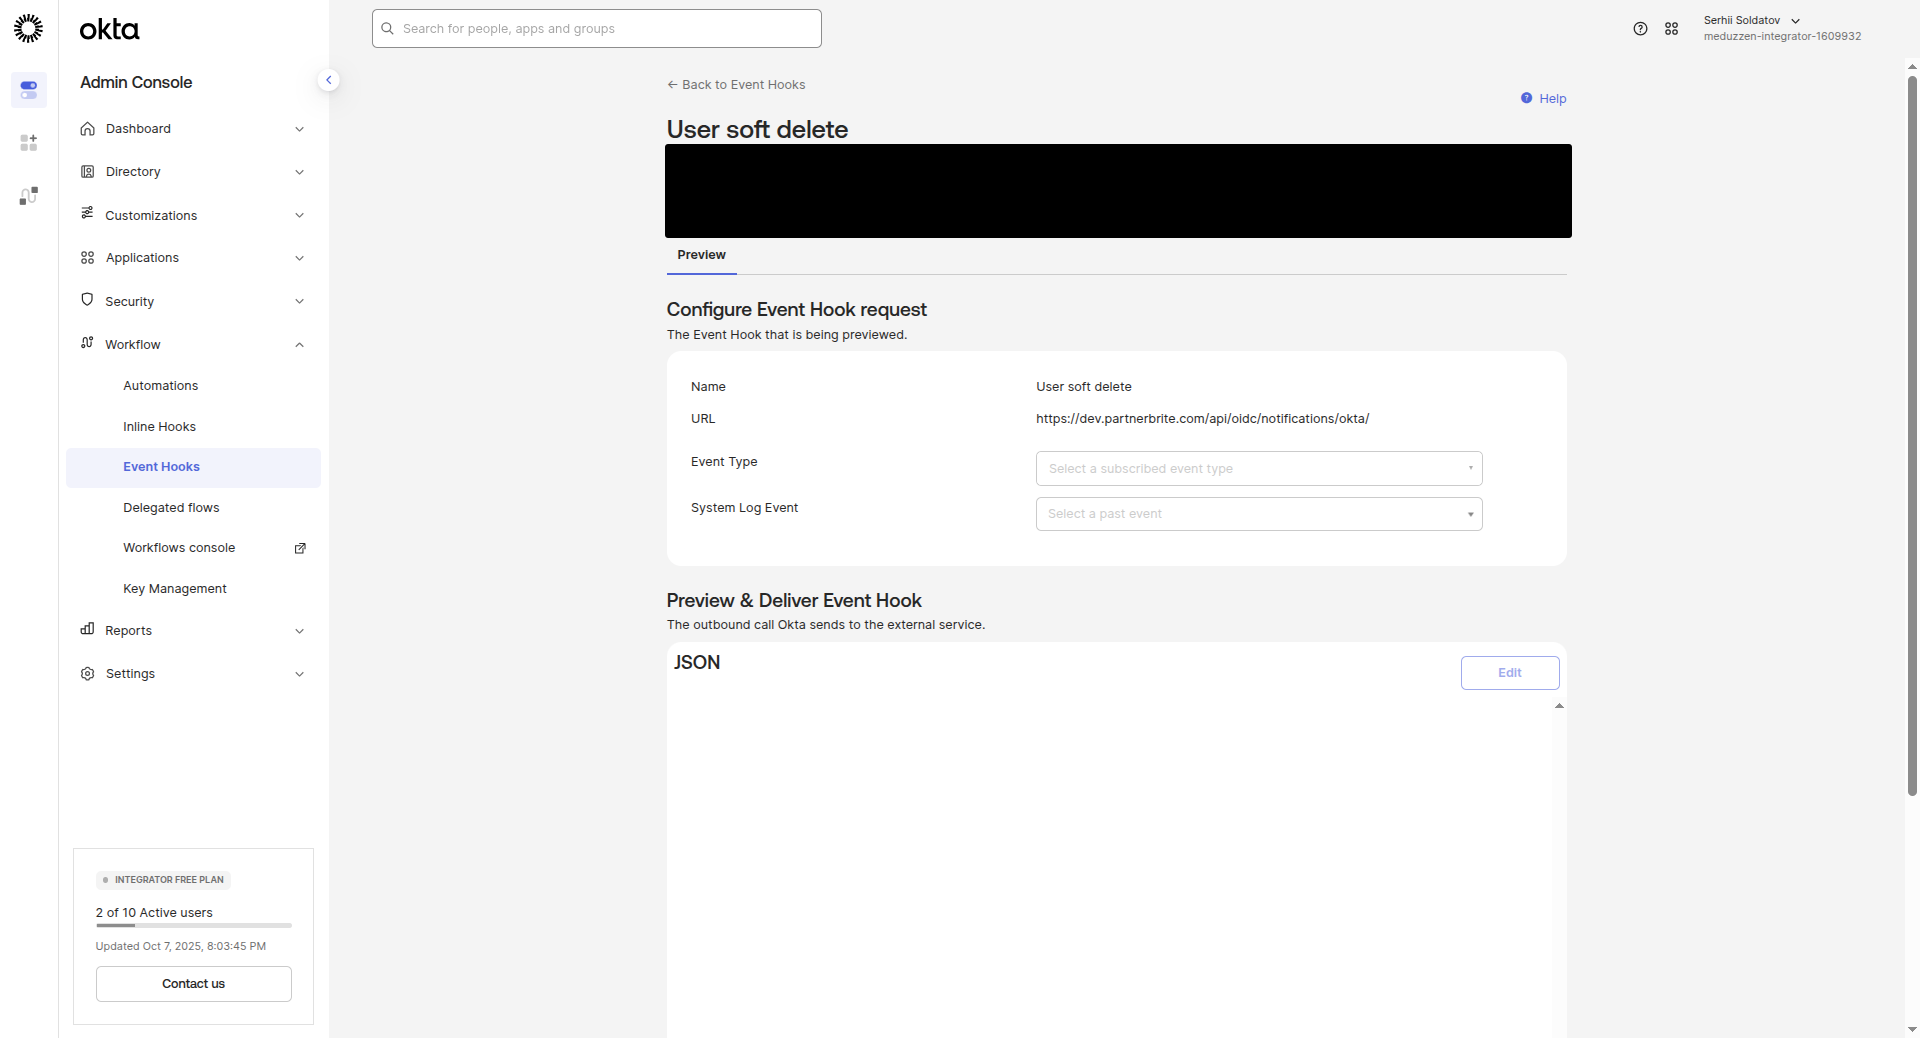Open the help question mark icon in header
1920x1038 pixels.
point(1640,29)
